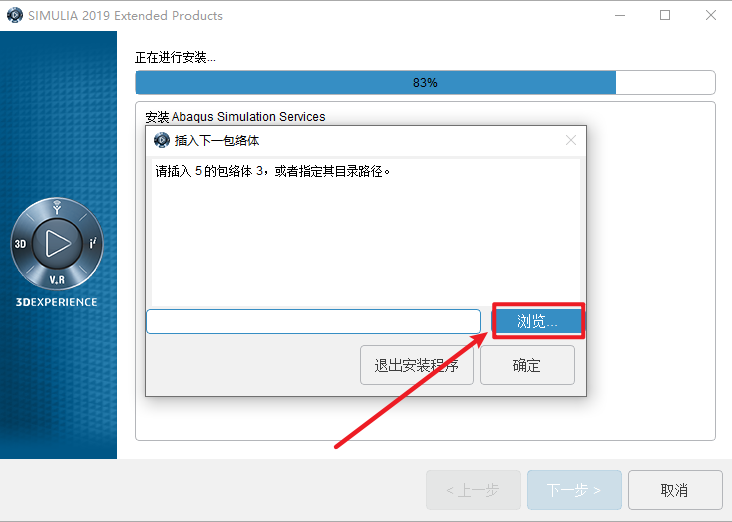732x522 pixels.
Task: Click the 浏览... browse button
Action: point(537,321)
